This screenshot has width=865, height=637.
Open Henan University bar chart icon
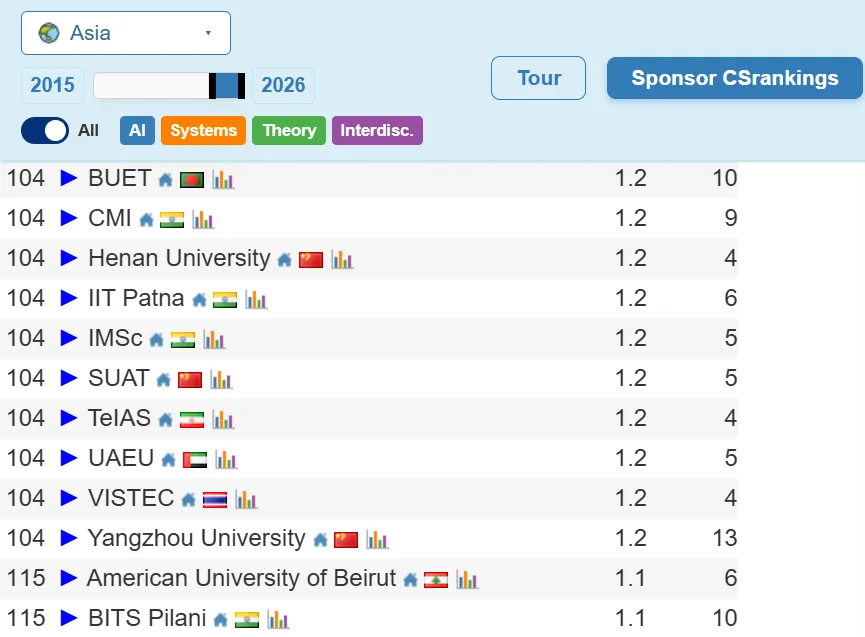(x=342, y=260)
